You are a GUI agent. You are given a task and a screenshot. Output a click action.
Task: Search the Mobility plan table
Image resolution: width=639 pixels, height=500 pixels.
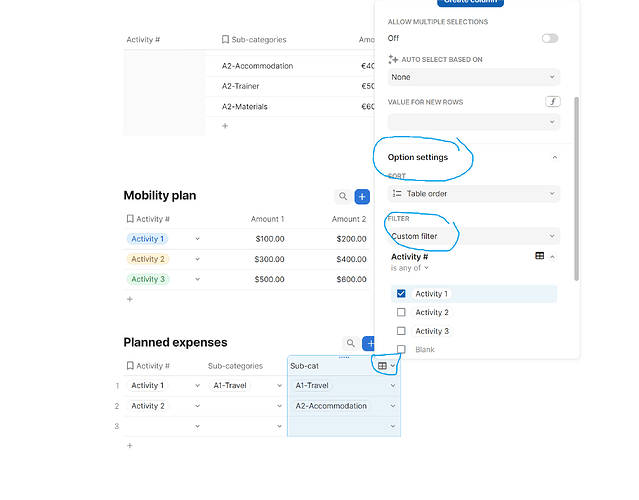(343, 198)
